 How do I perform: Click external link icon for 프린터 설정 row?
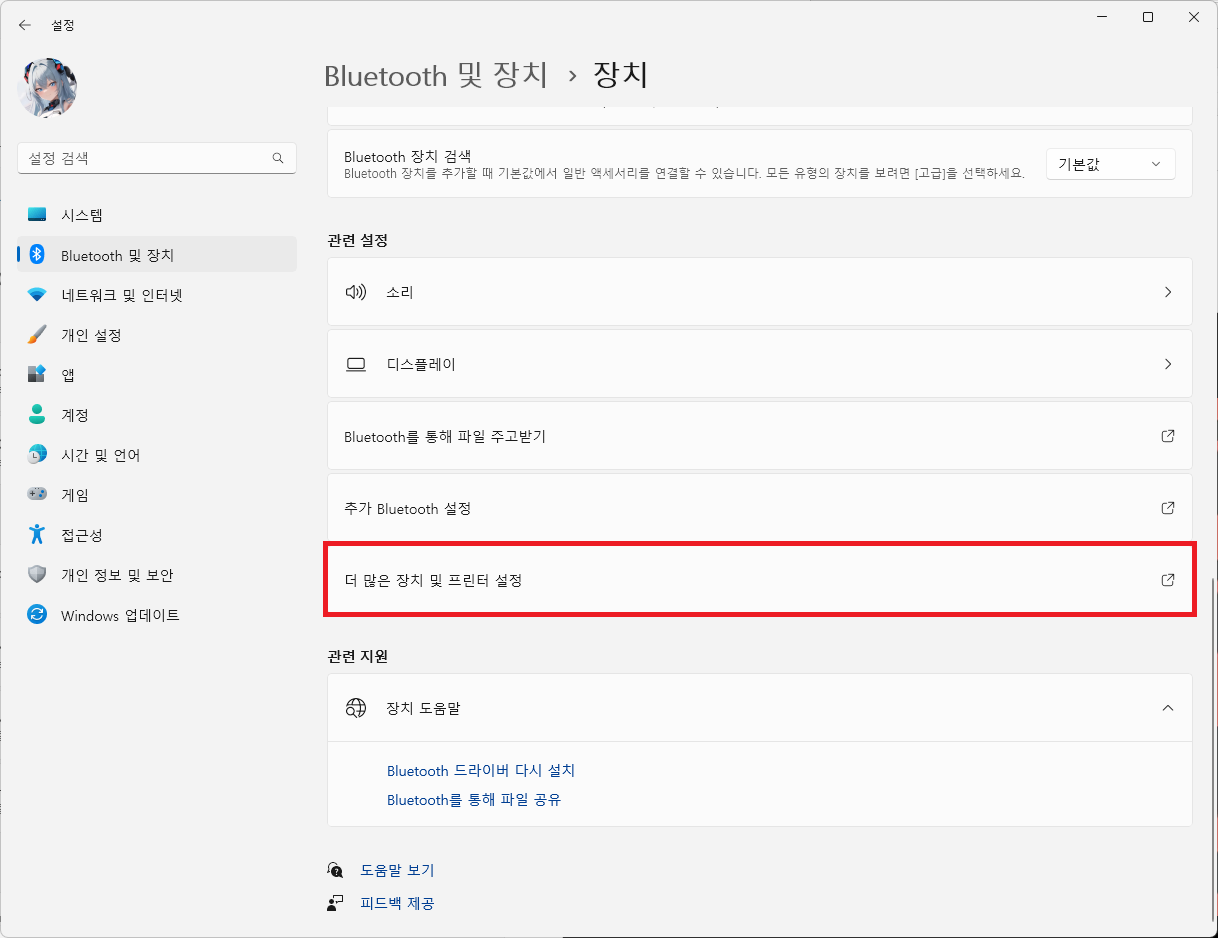point(1168,580)
